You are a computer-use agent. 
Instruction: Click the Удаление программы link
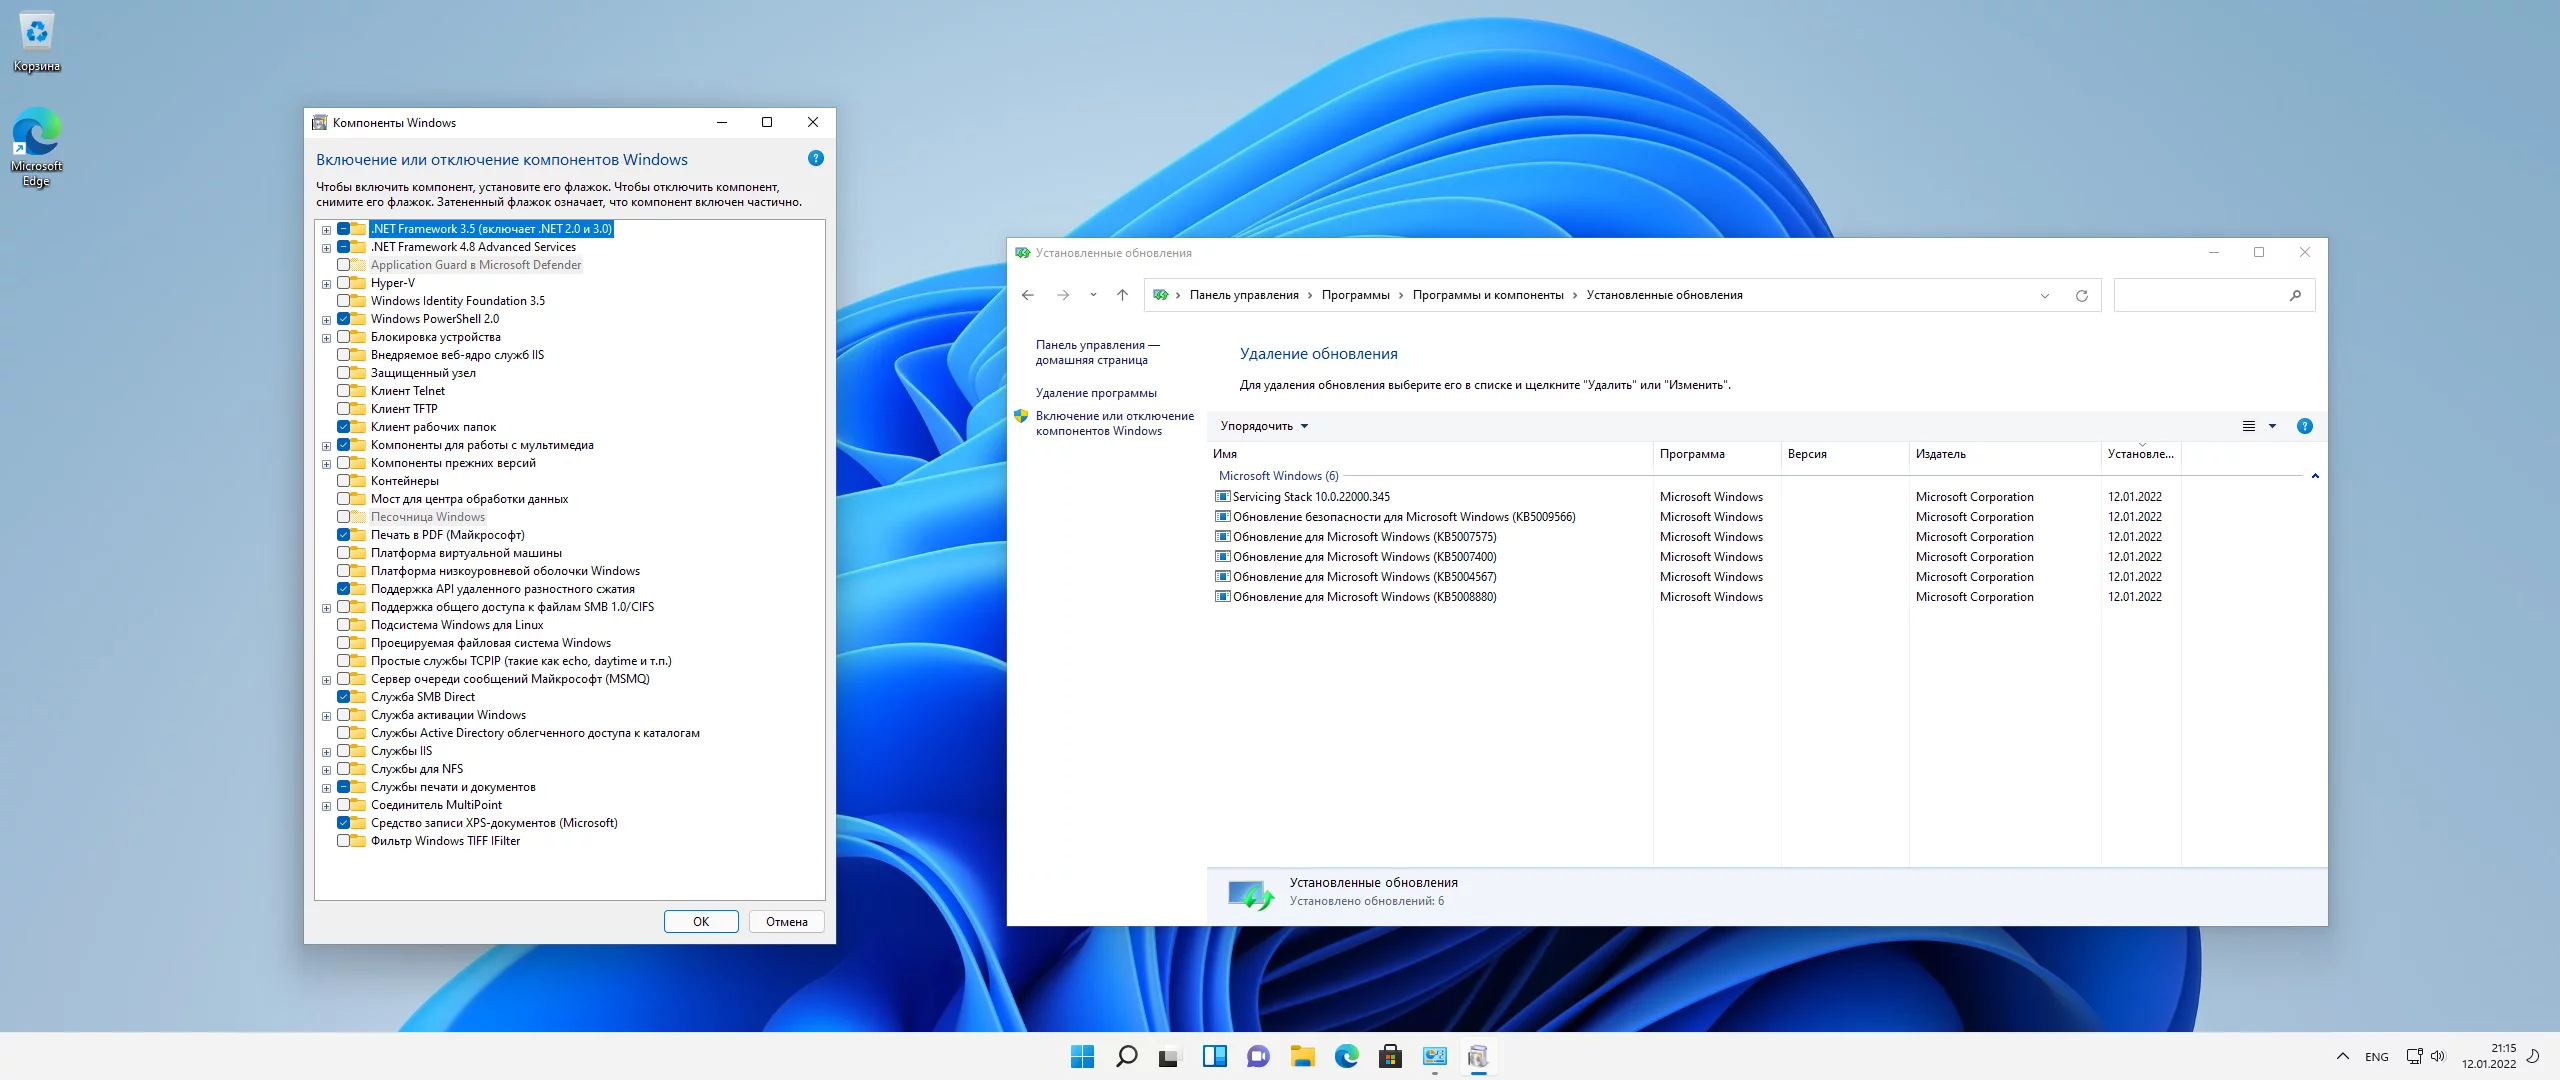coord(1096,394)
